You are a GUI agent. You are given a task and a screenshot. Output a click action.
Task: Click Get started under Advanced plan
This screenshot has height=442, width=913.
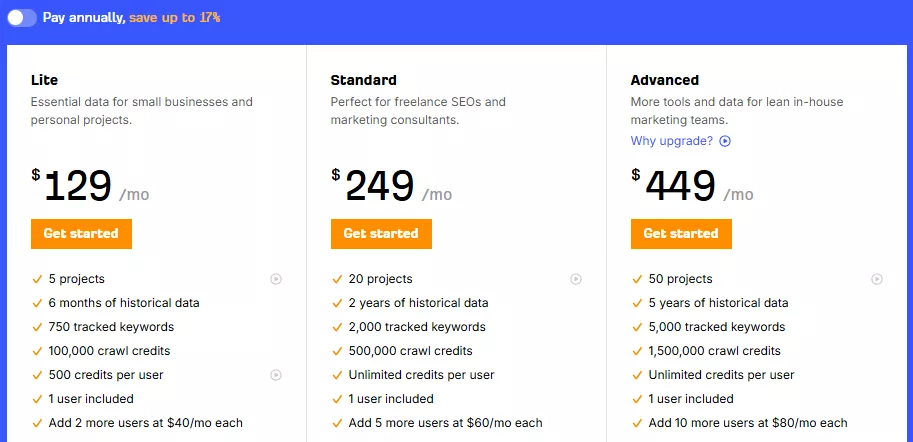[x=681, y=234]
